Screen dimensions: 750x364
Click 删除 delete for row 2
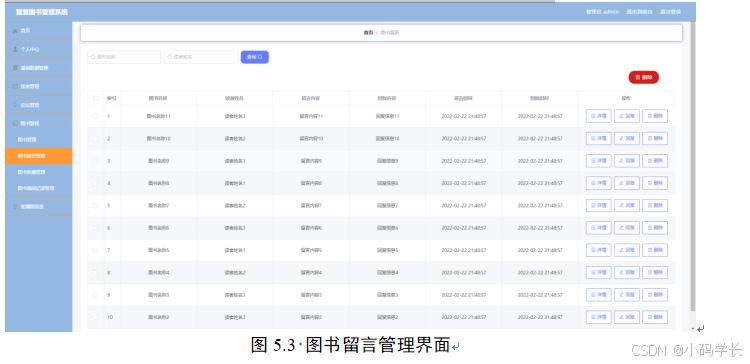pos(655,139)
